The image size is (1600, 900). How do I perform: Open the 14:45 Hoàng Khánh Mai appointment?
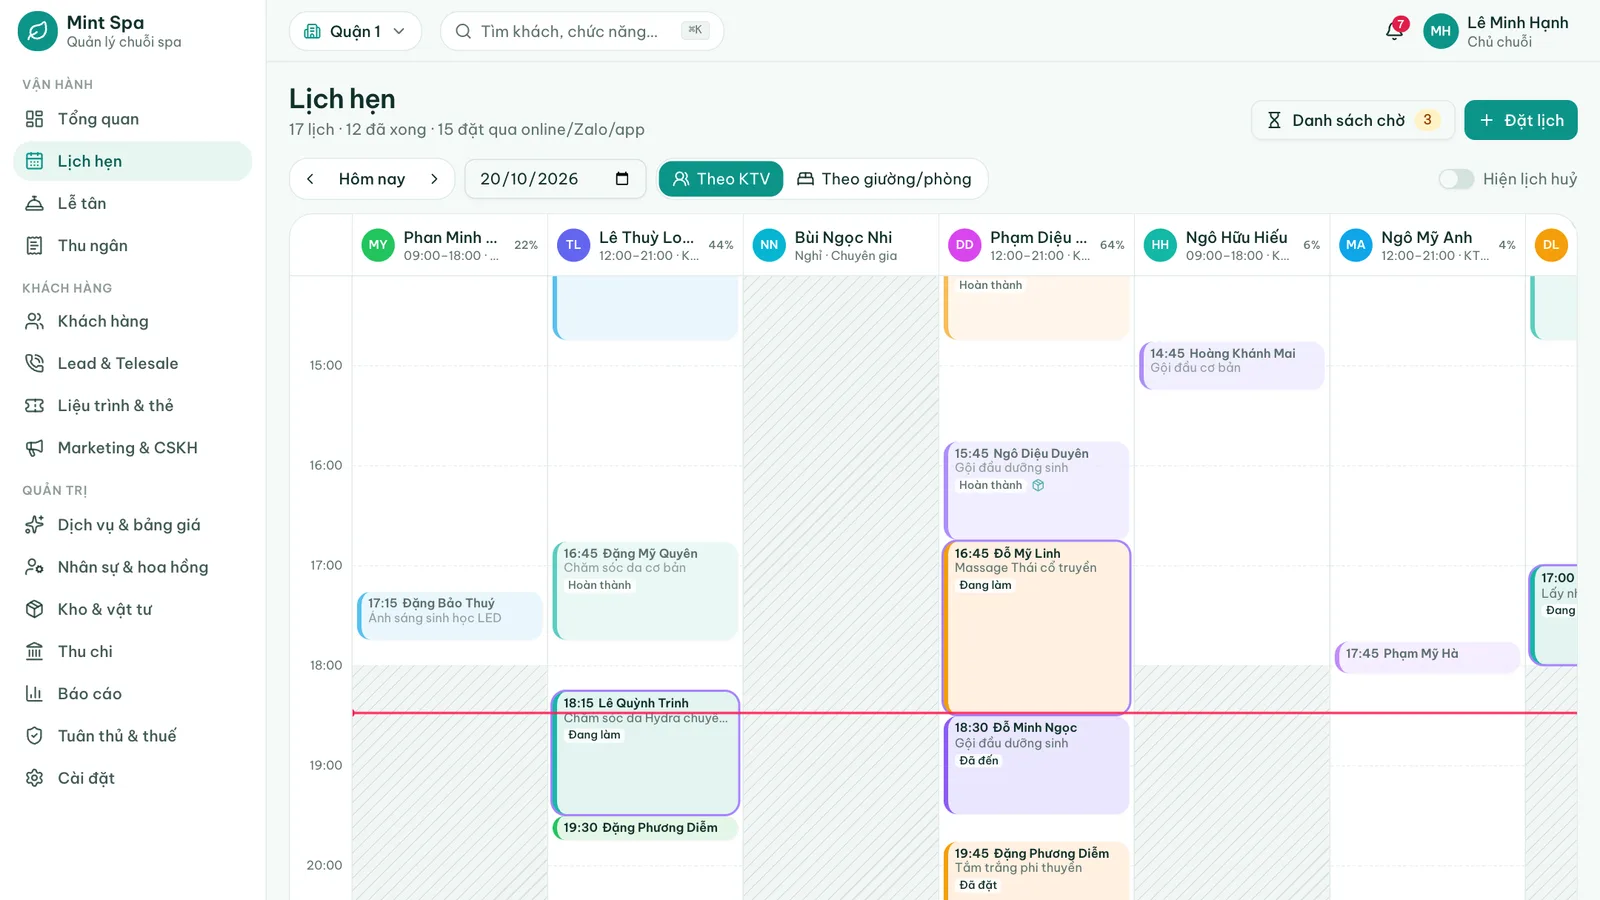coord(1231,366)
